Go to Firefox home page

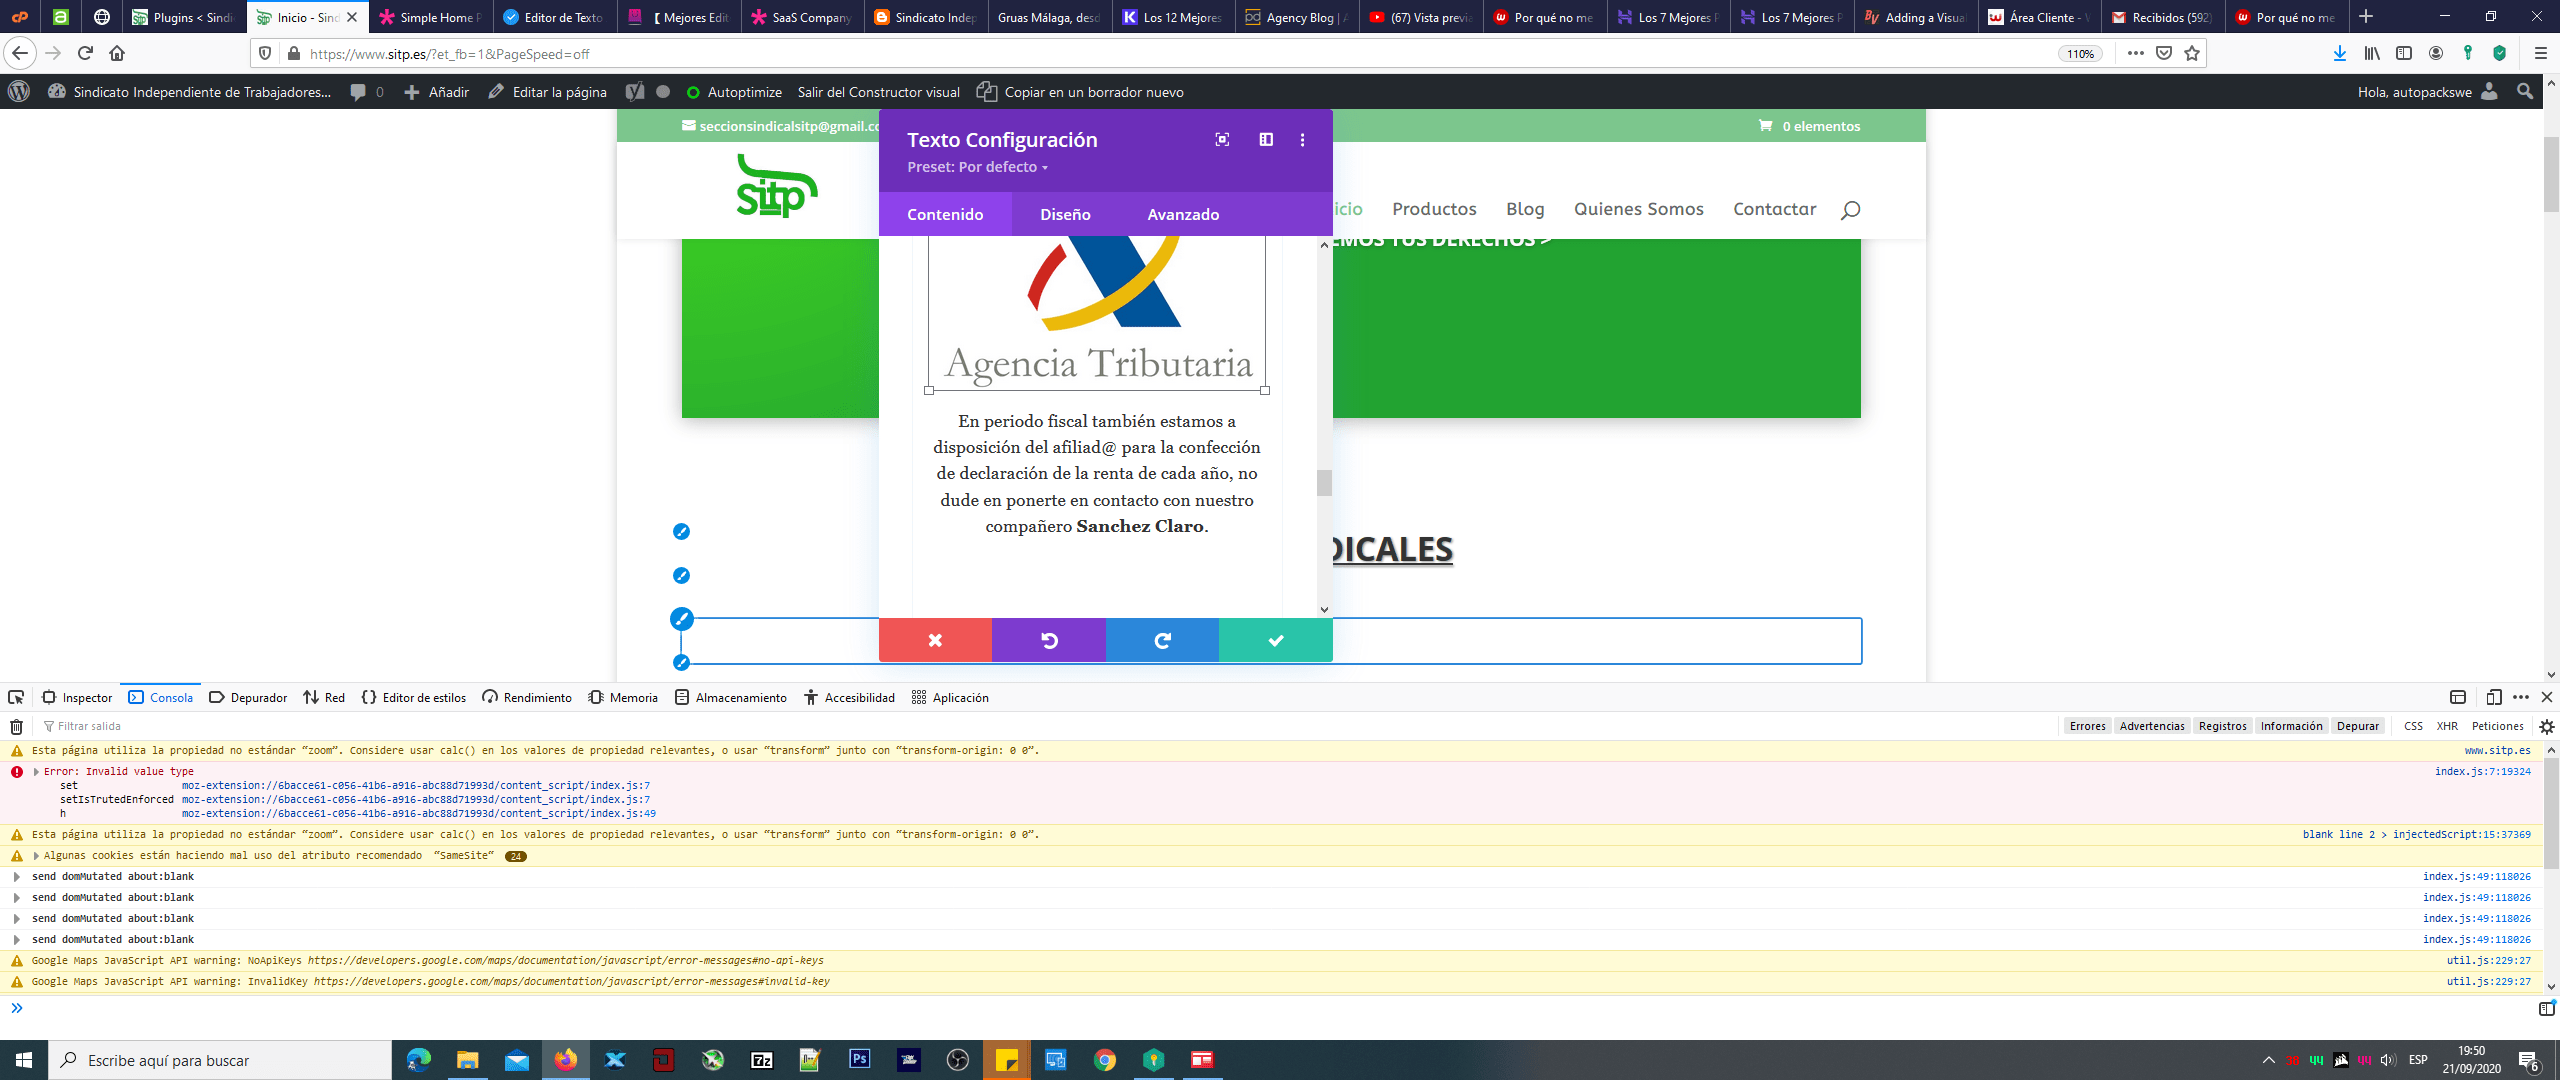click(117, 53)
